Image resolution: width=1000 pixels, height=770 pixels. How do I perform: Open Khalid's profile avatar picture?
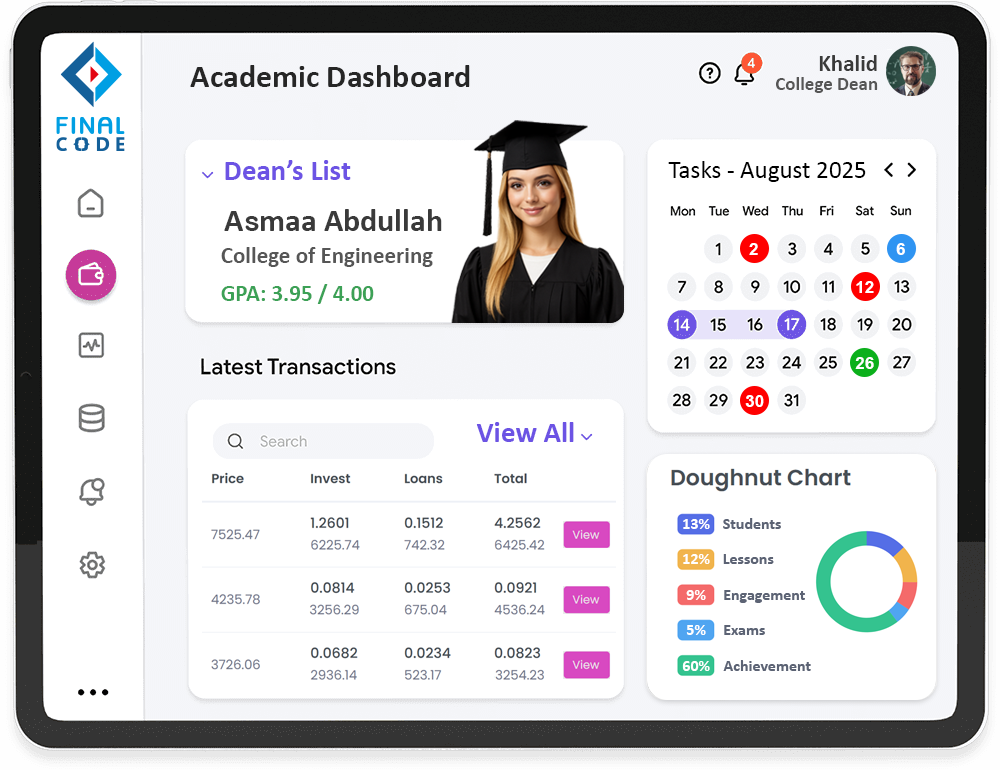tap(911, 72)
